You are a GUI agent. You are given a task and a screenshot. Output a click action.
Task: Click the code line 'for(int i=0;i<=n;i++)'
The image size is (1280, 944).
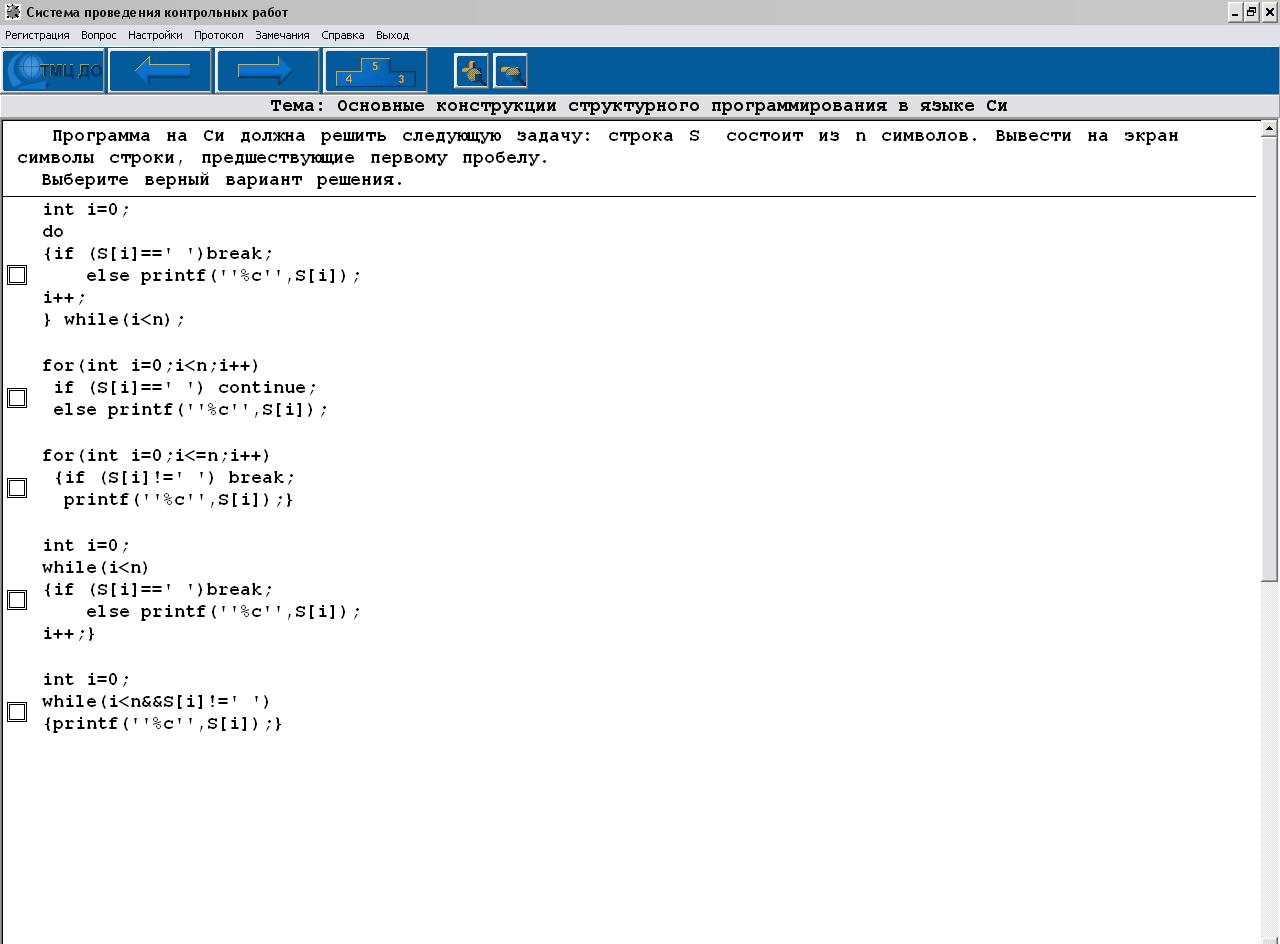(x=156, y=456)
